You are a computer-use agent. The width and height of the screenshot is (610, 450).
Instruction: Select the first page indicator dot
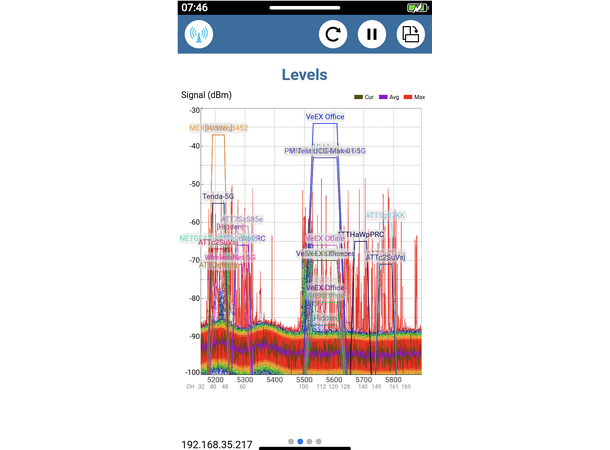click(x=291, y=441)
